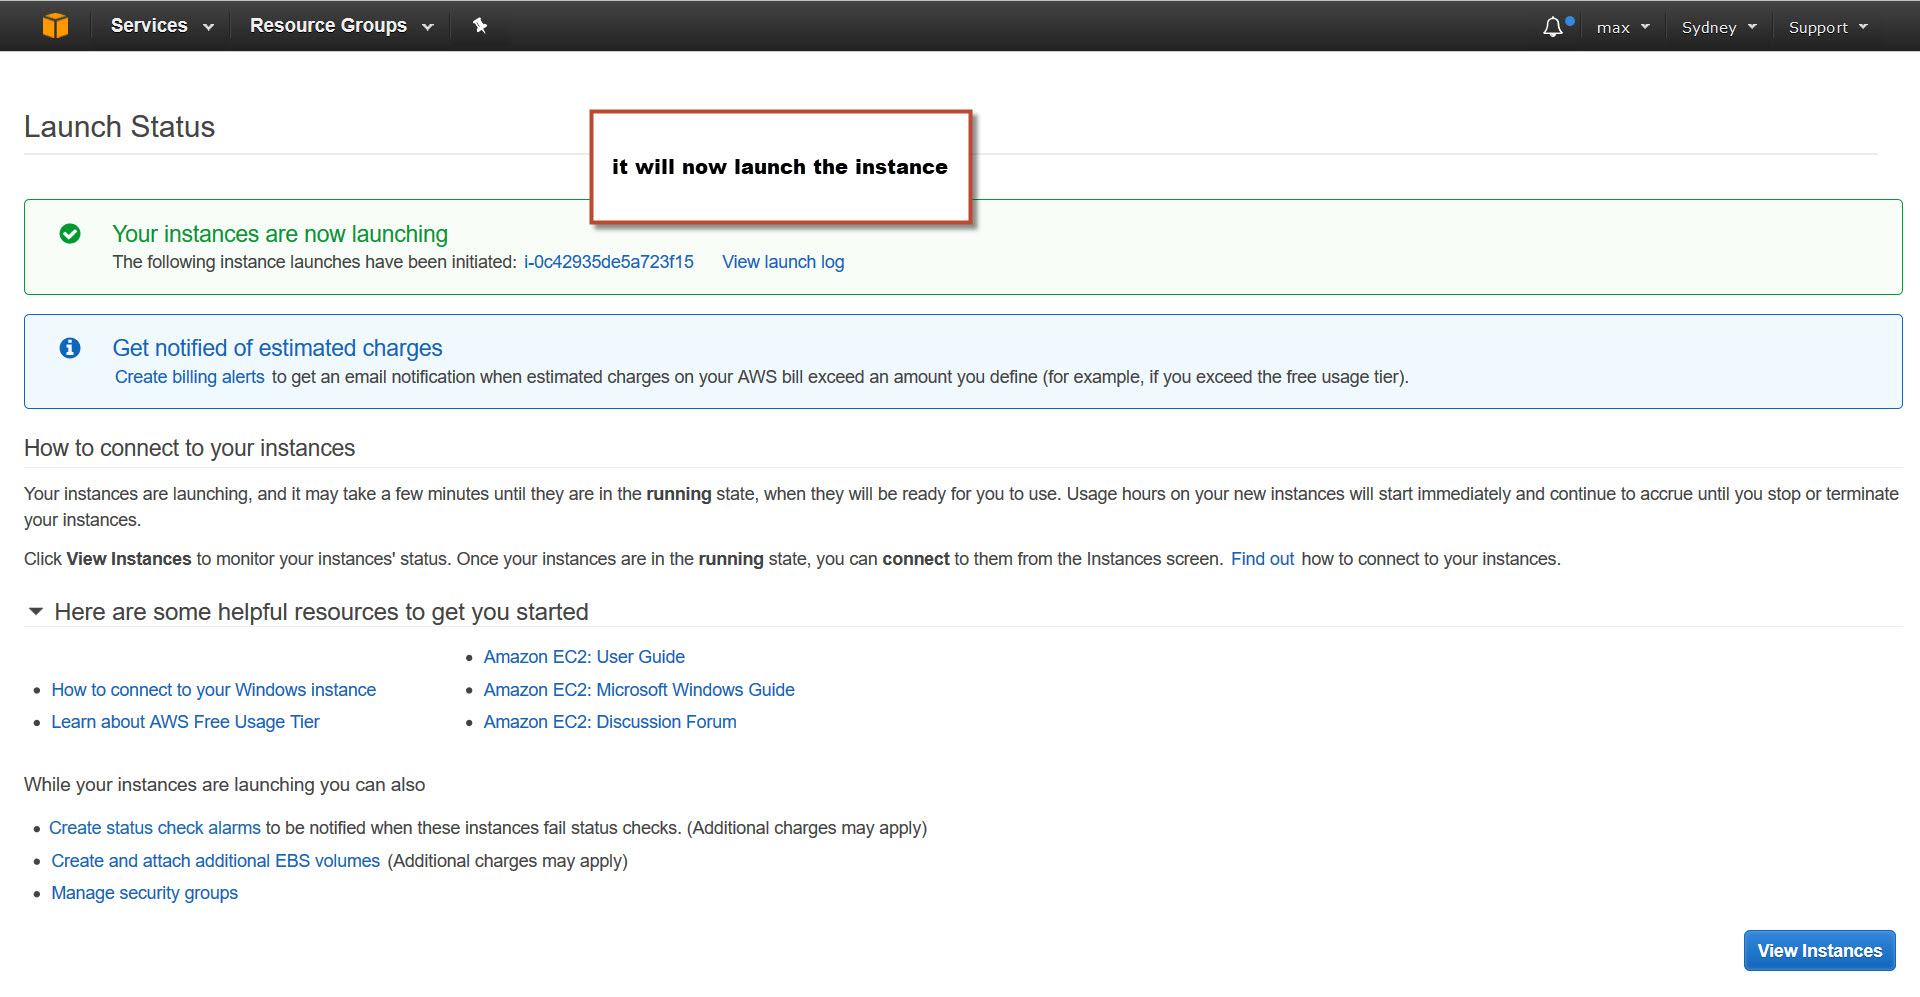Click the pushpin shortcut icon
The image size is (1920, 997).
point(480,26)
